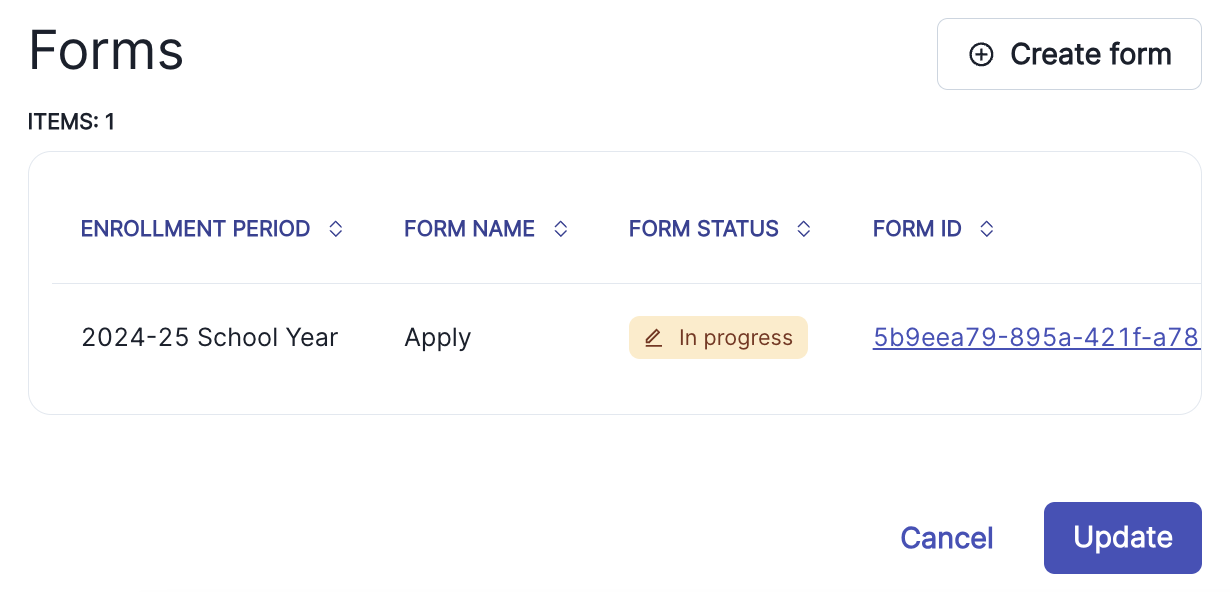The image size is (1230, 592).
Task: Sort by the ENROLLMENT PERIOD column header
Action: click(x=196, y=229)
